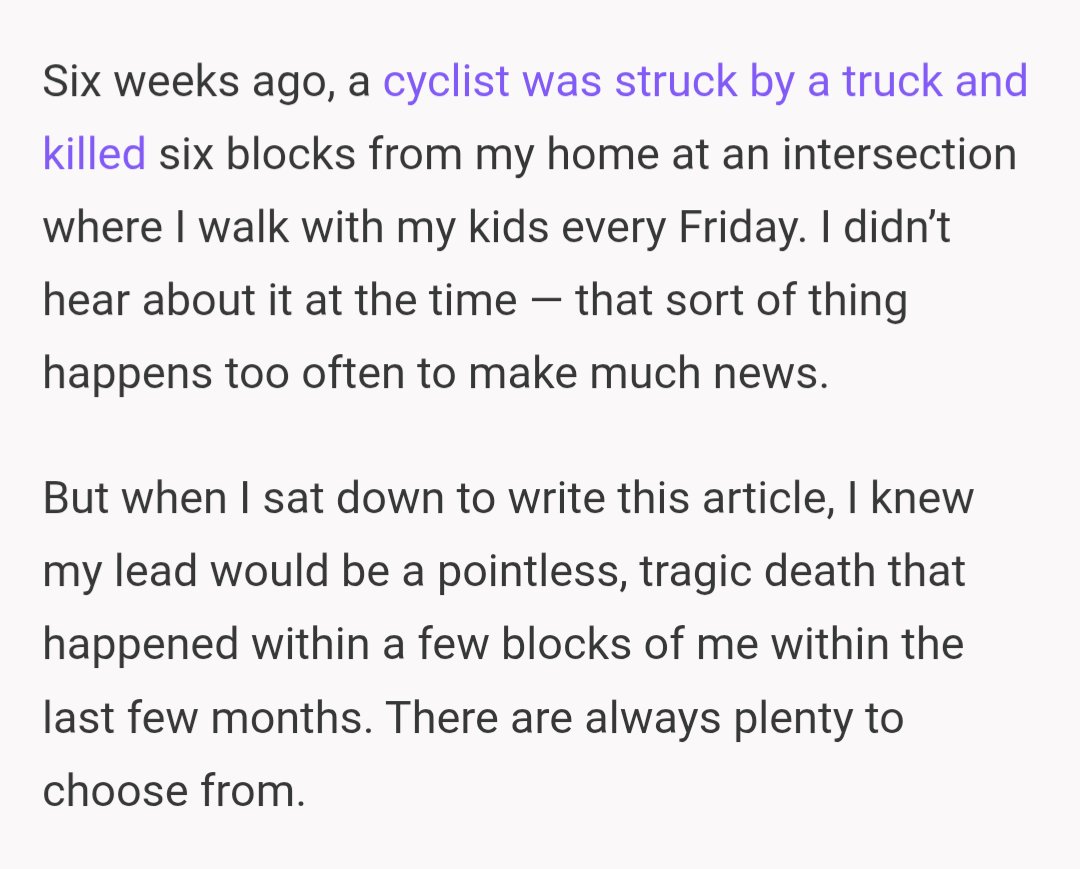Click the final words 'choose from'
Viewport: 1080px width, 869px height.
tap(172, 790)
